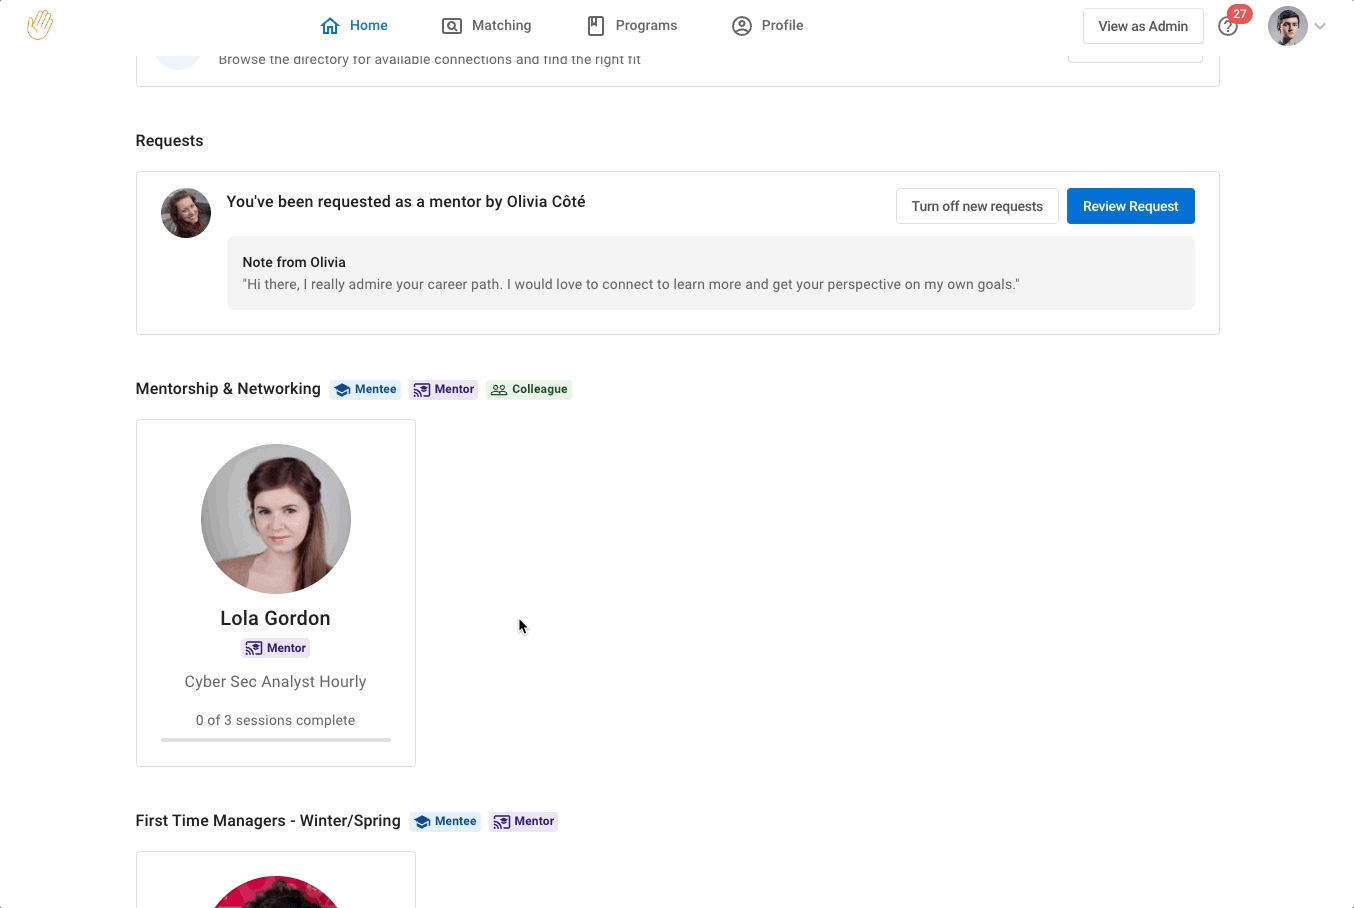This screenshot has width=1354, height=908.
Task: Toggle off new mentor requests
Action: click(x=977, y=206)
